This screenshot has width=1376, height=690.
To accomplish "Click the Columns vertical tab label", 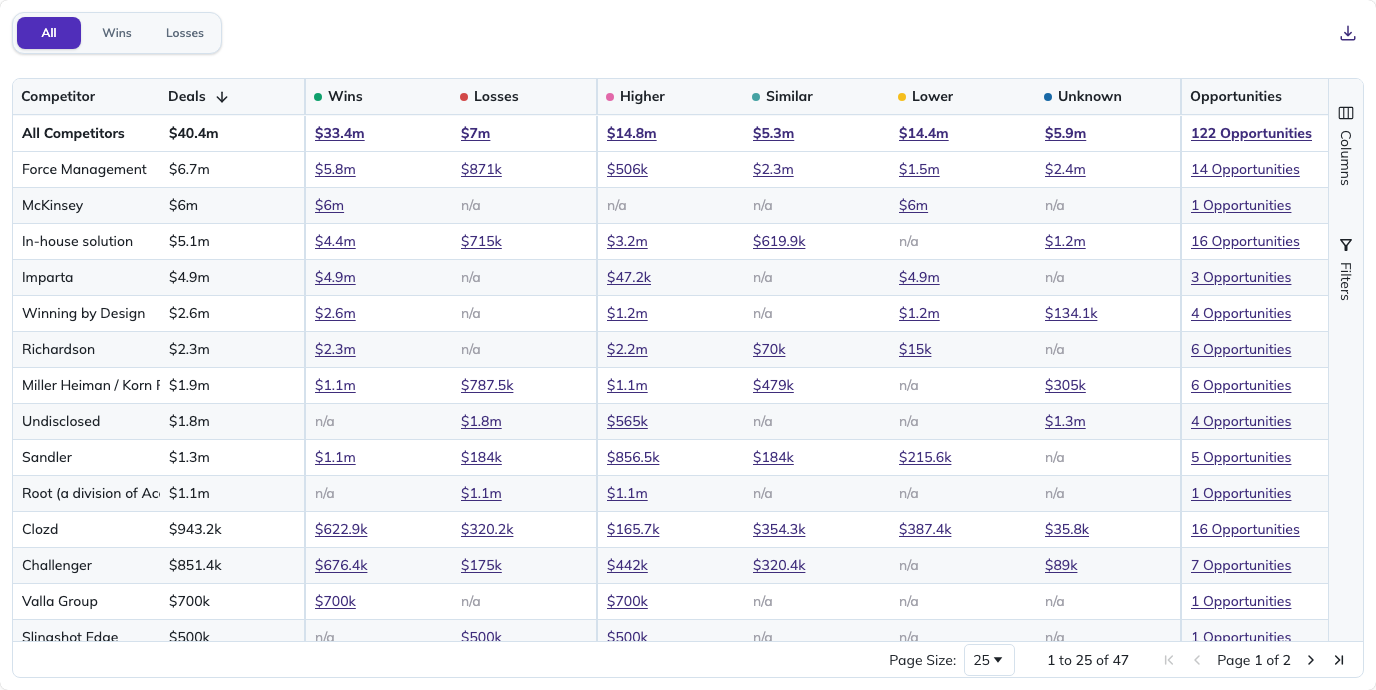I will tap(1346, 158).
